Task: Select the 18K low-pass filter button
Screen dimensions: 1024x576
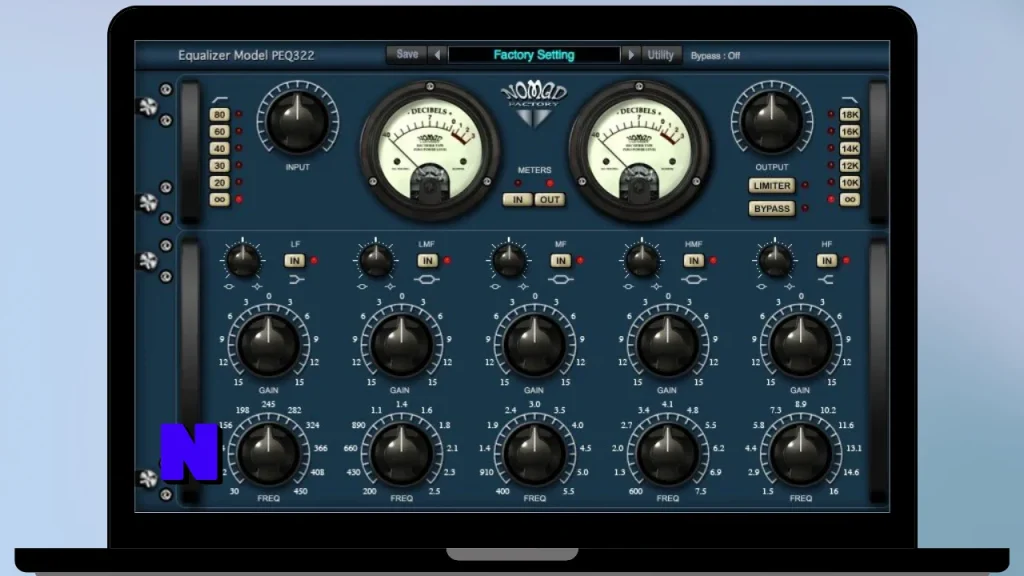Action: [850, 115]
